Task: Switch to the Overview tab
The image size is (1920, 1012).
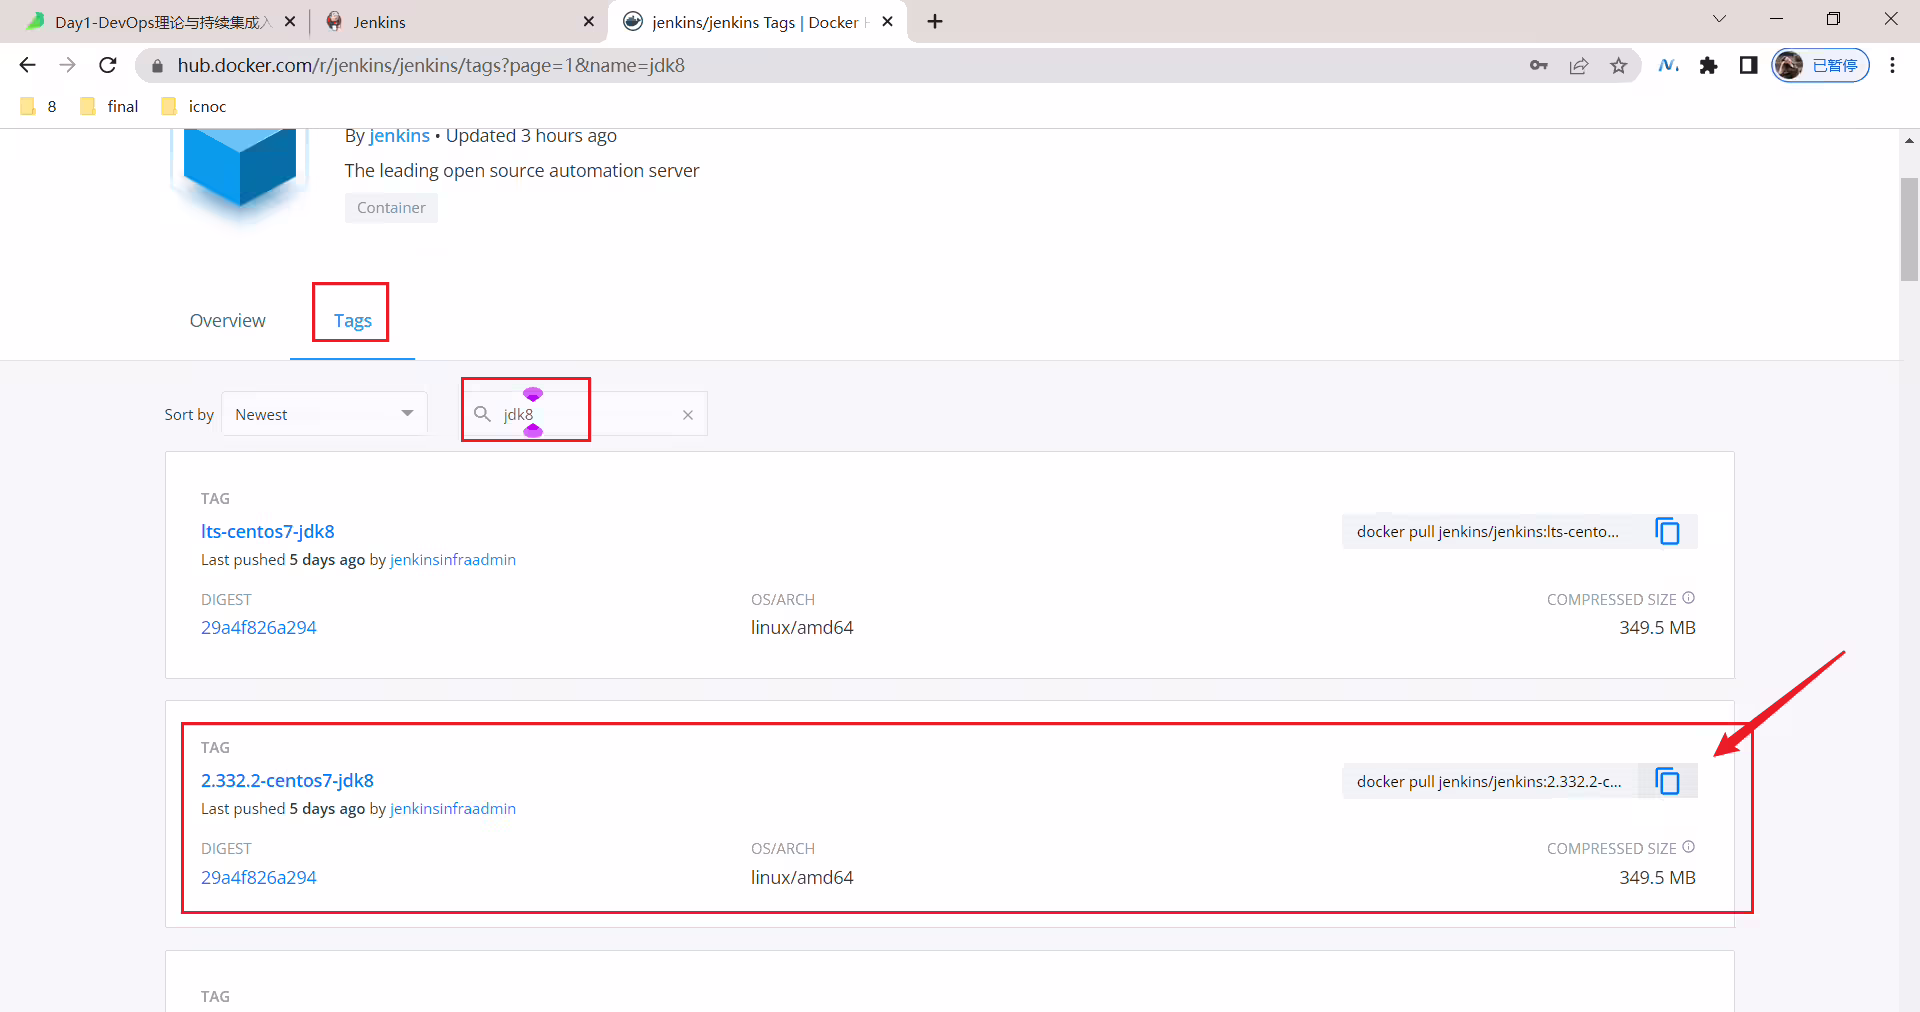Action: pos(228,321)
